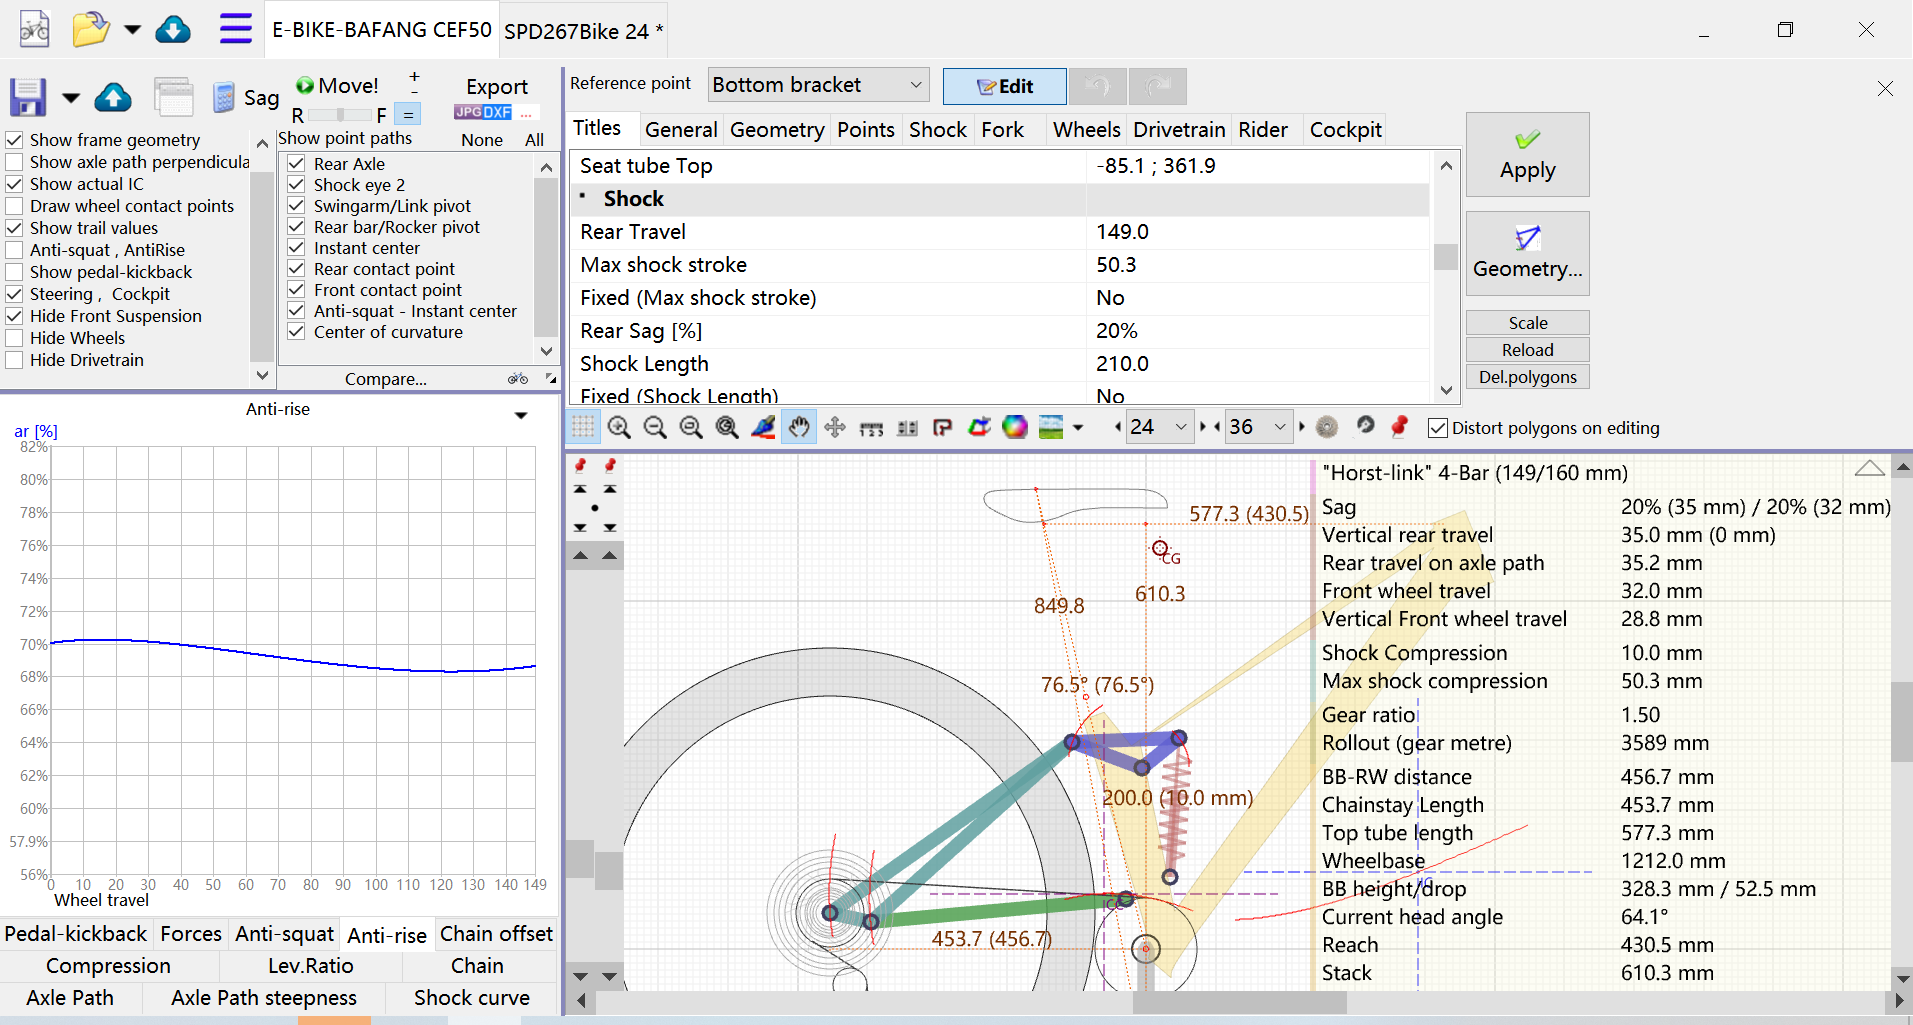Open the hamburger main menu

[x=236, y=28]
